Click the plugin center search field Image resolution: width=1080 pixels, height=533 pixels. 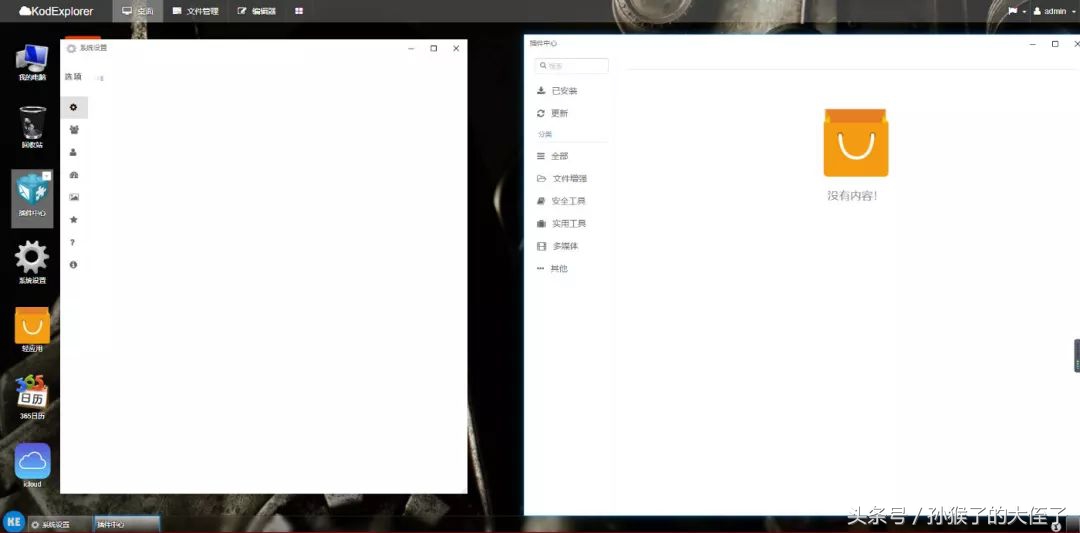(x=572, y=66)
